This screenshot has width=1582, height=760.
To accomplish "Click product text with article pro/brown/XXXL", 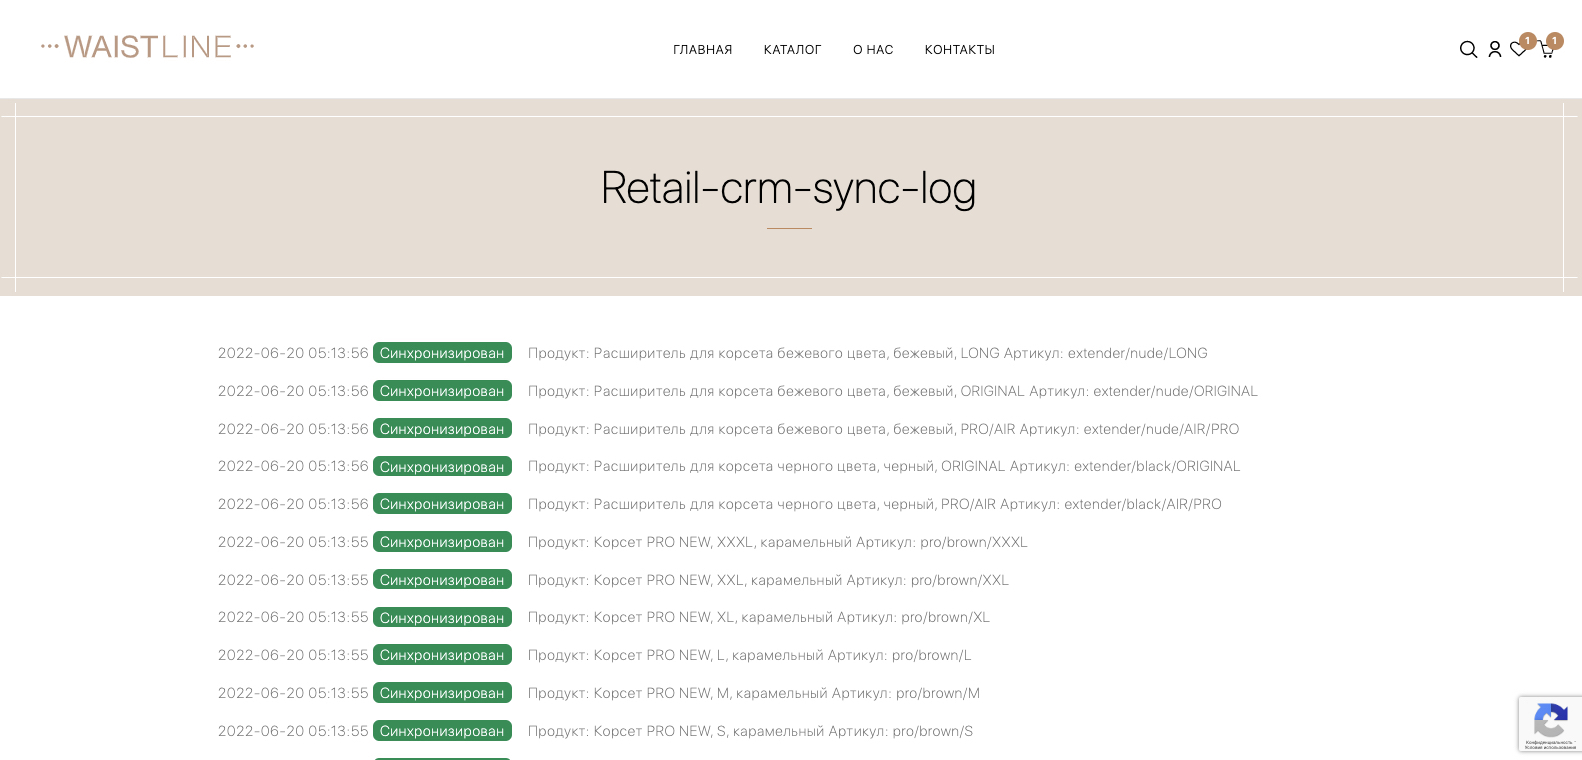I will tap(778, 542).
